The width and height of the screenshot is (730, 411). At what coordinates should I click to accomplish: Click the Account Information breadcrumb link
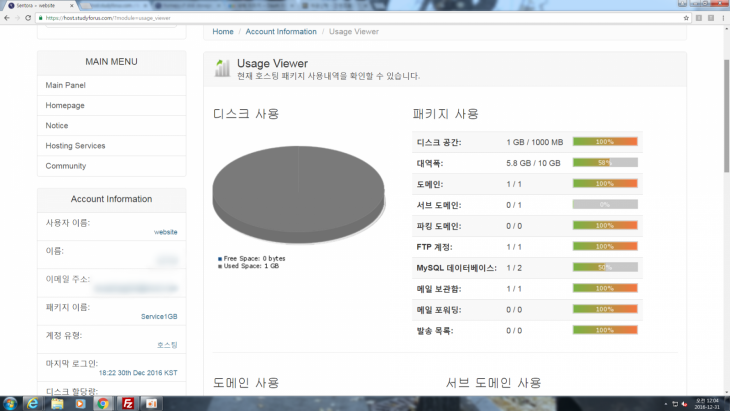pos(280,32)
